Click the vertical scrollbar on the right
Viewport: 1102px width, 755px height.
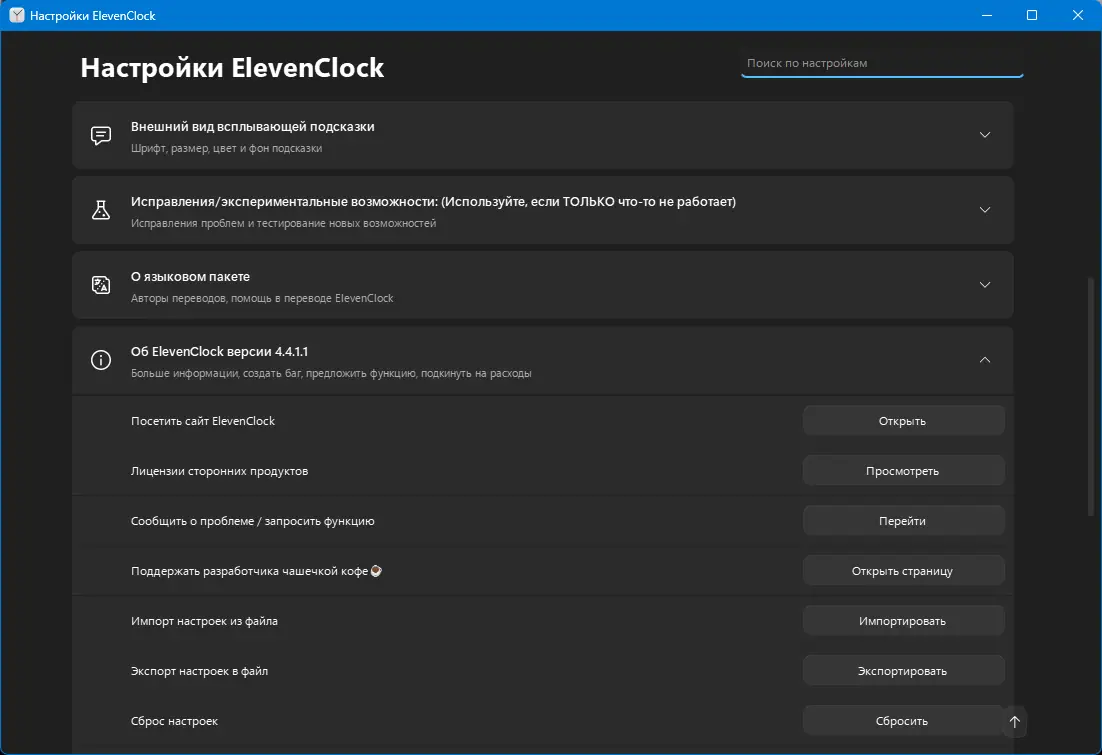click(x=1091, y=396)
